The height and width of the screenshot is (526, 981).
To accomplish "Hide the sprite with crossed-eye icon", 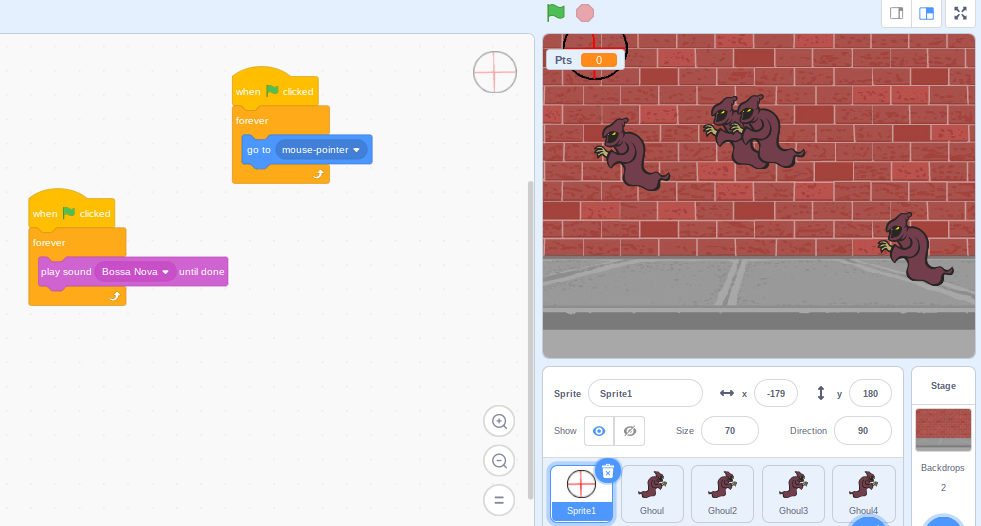I will 629,431.
